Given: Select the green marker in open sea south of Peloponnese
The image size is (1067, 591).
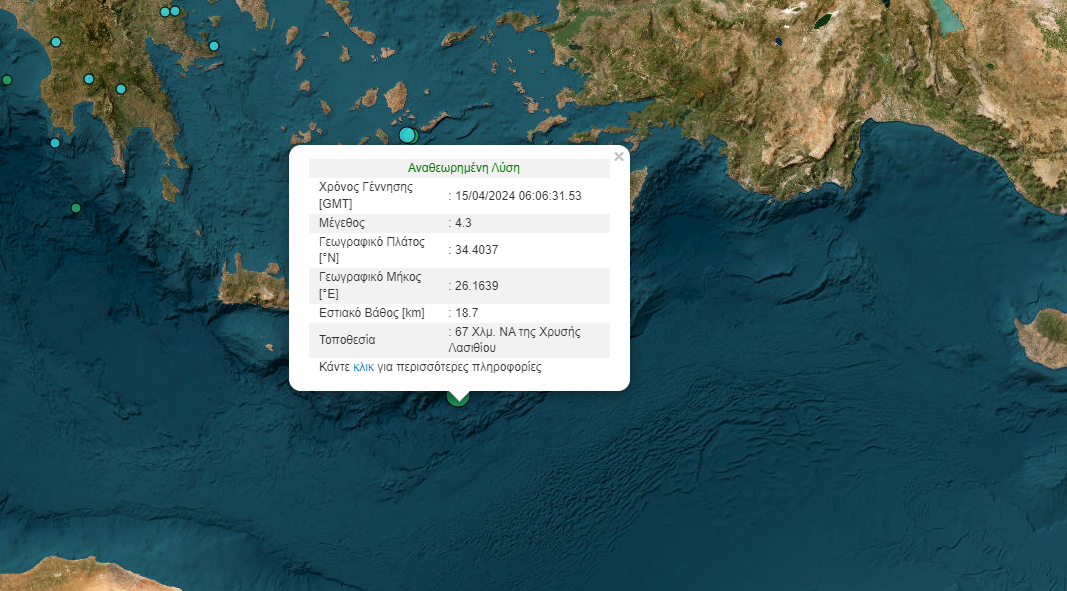Looking at the screenshot, I should (x=76, y=208).
